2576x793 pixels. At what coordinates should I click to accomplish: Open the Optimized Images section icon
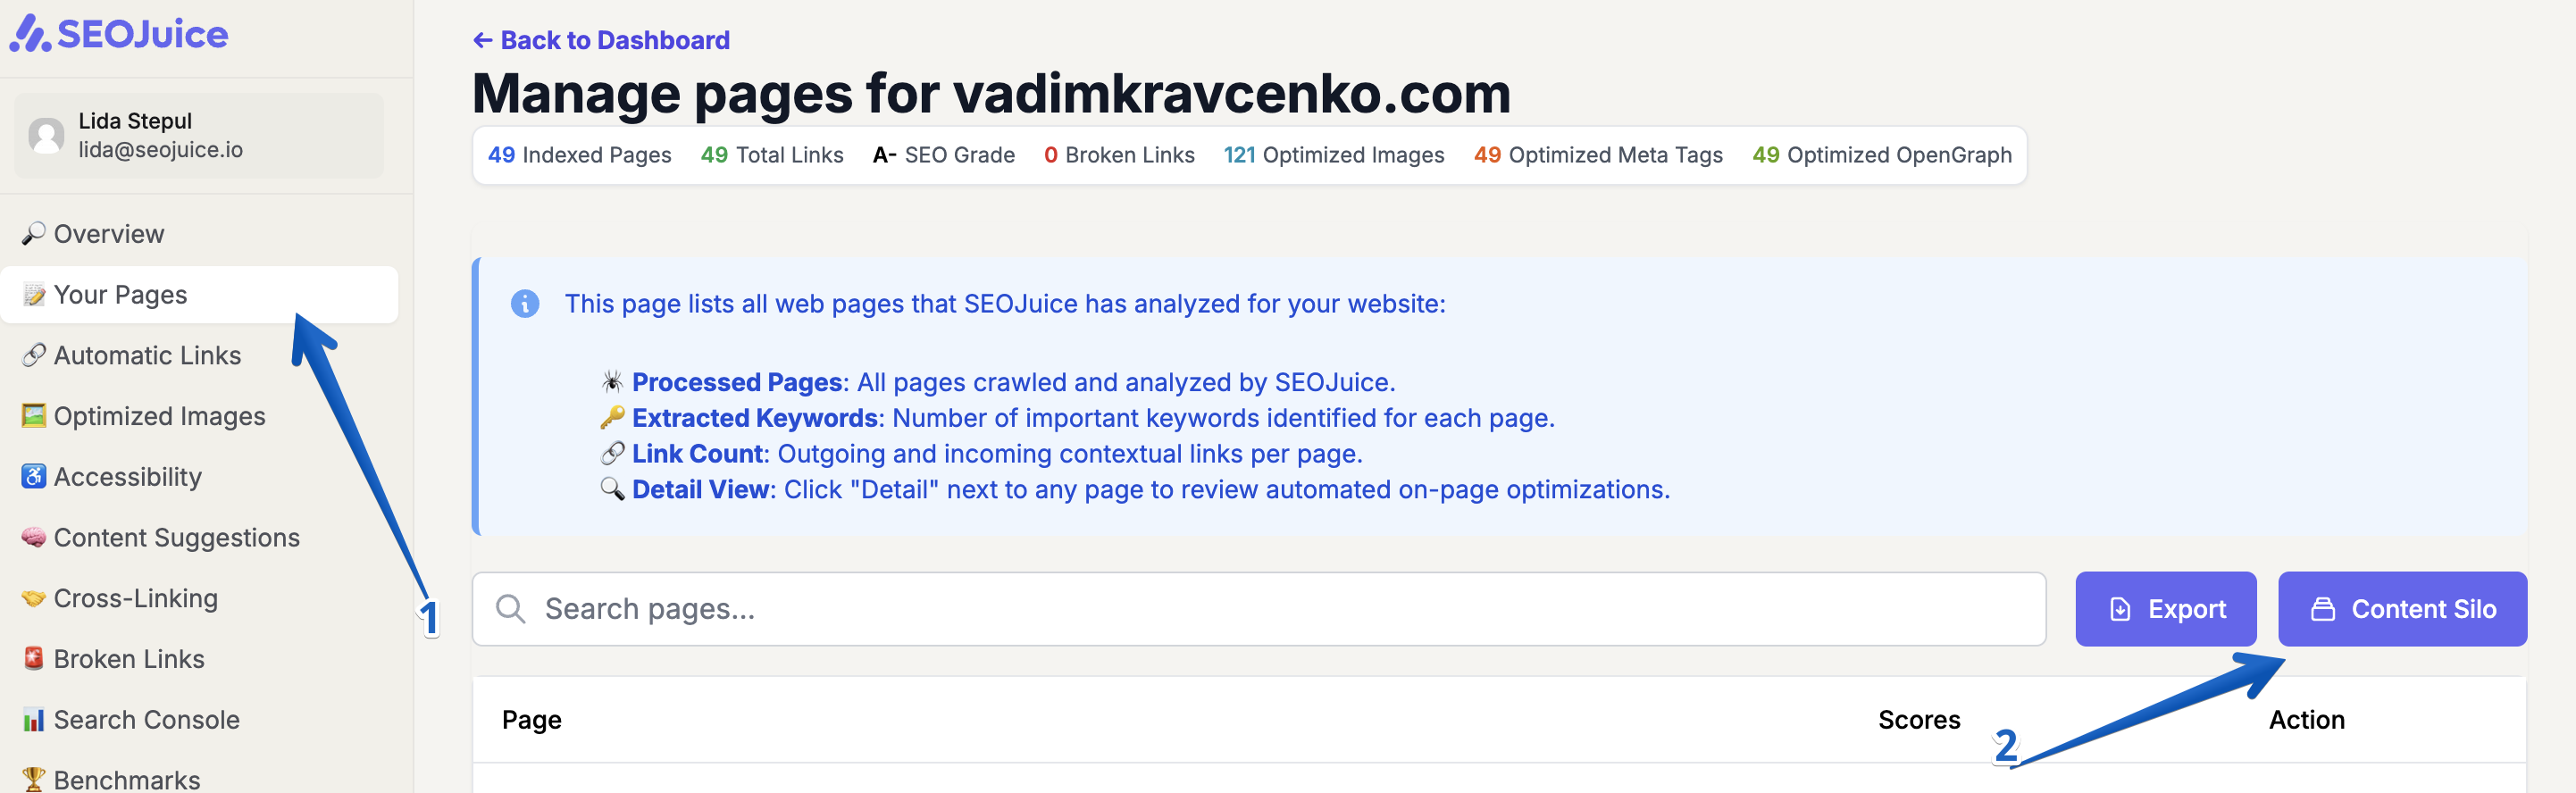(x=34, y=415)
